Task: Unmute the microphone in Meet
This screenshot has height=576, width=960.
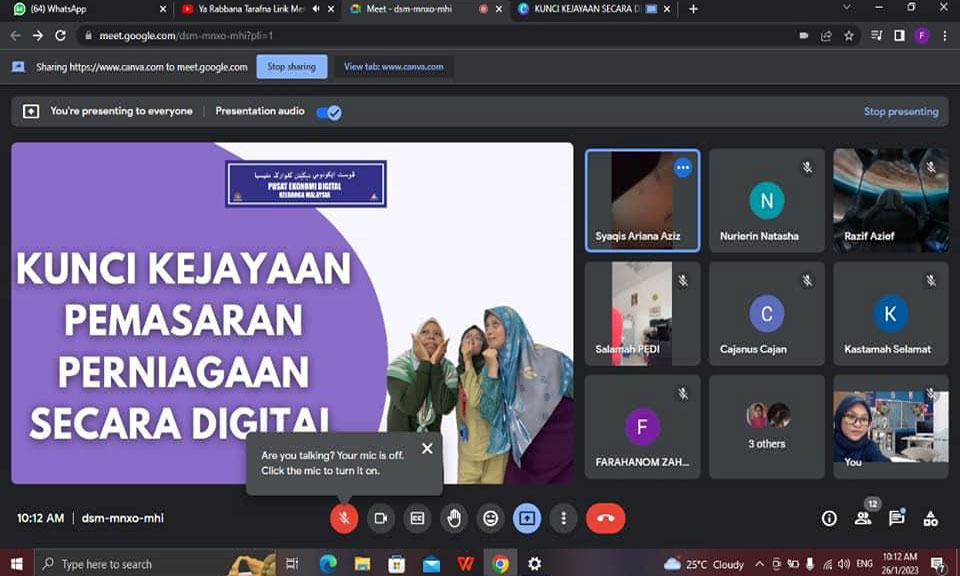Action: (344, 518)
